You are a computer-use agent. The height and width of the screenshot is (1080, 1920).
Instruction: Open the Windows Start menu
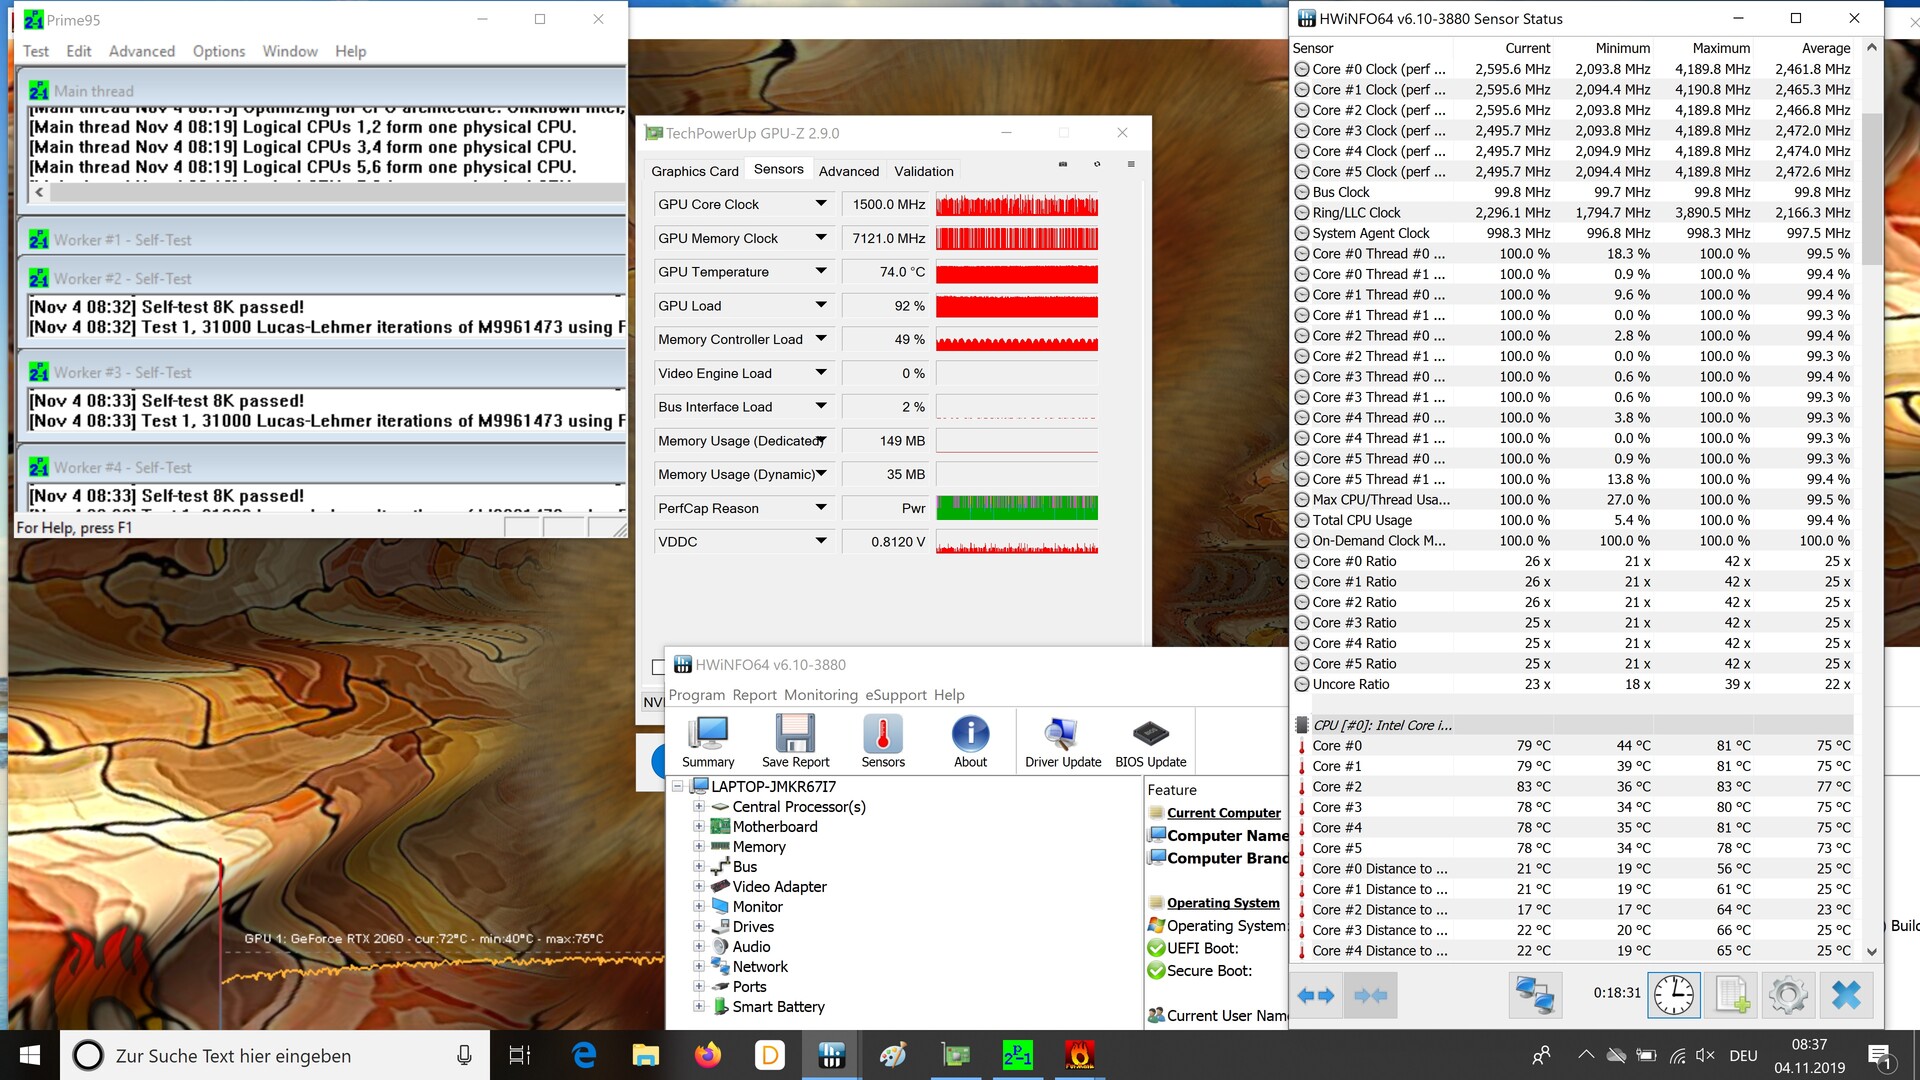tap(30, 1055)
